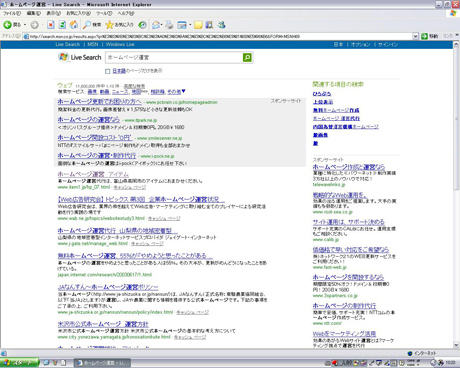460x368 pixels.
Task: Click in the Live Search query field
Action: (x=174, y=57)
